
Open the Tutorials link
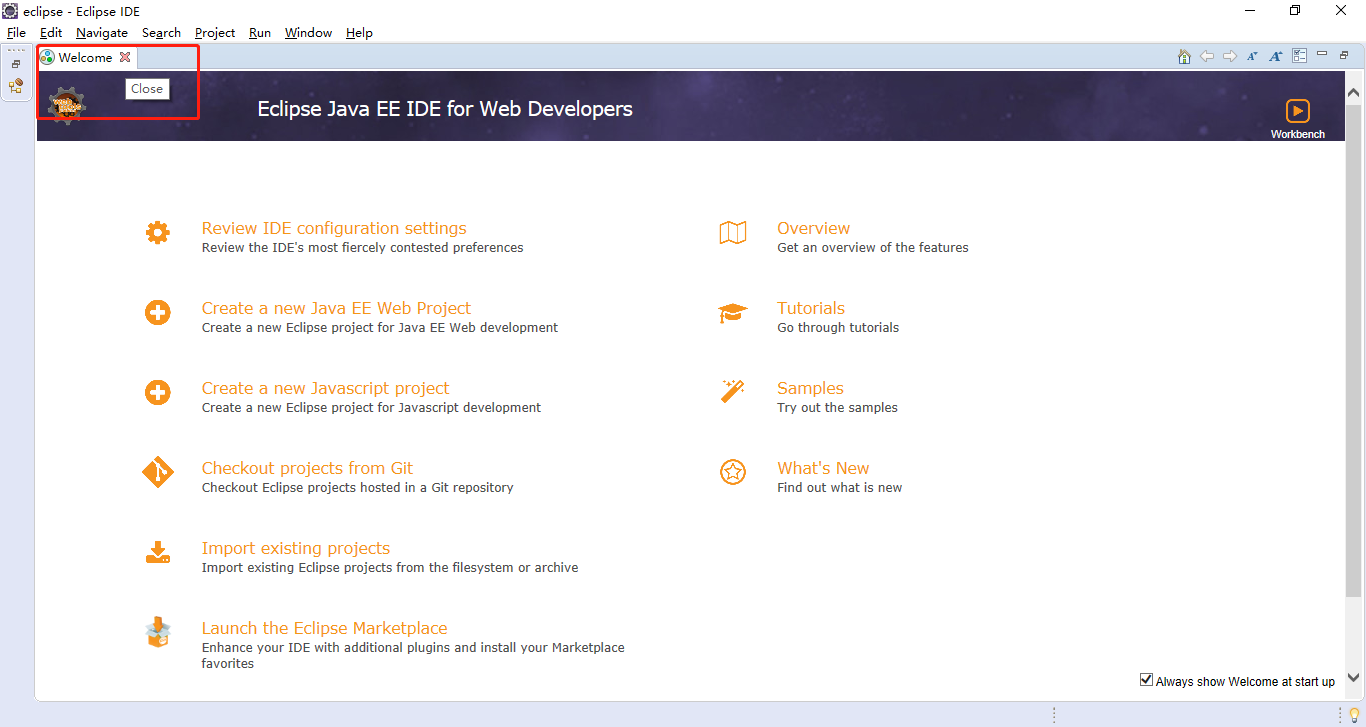tap(811, 308)
